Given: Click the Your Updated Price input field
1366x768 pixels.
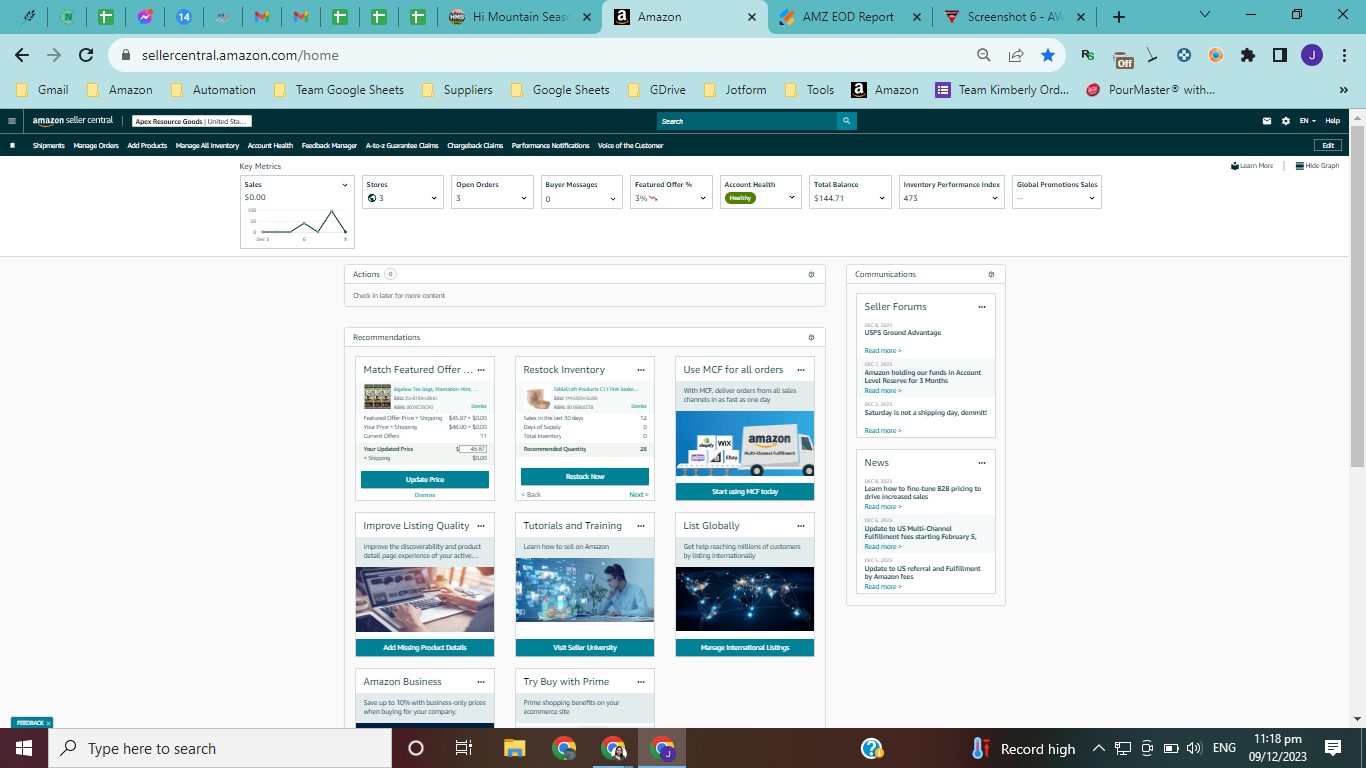Looking at the screenshot, I should click(x=473, y=449).
